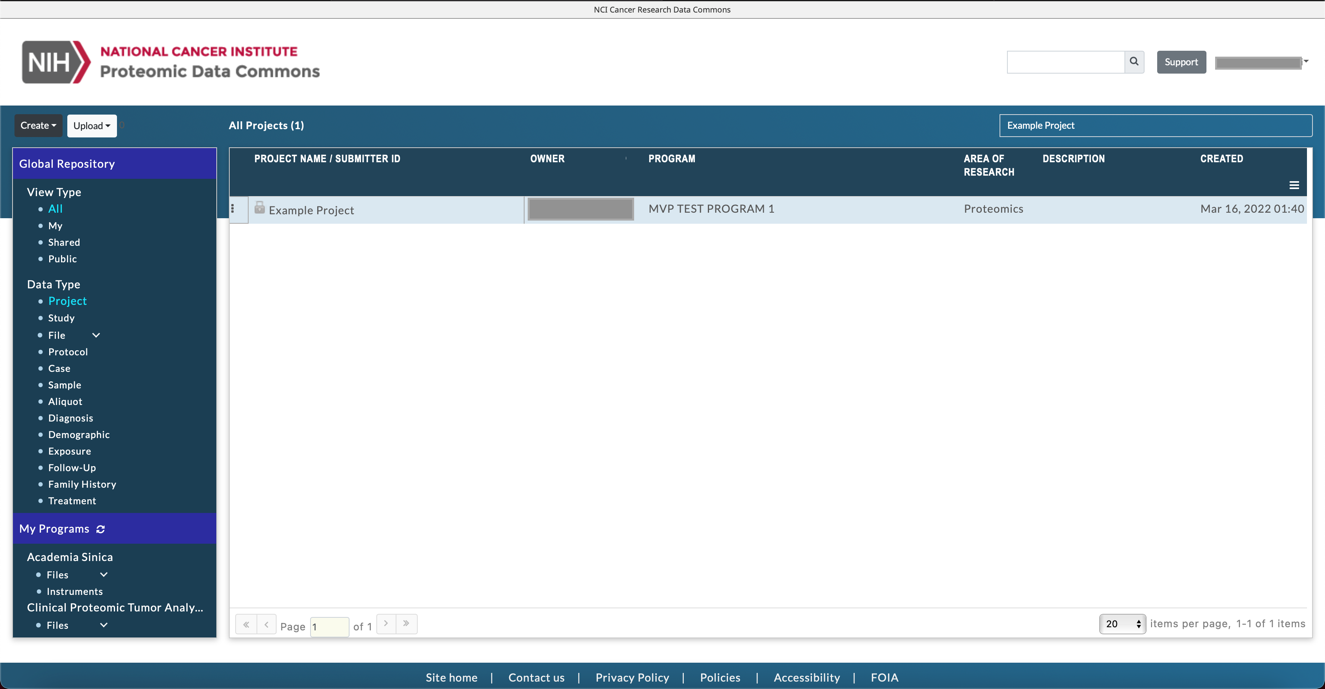The width and height of the screenshot is (1325, 689).
Task: Change the items per page selector
Action: point(1122,624)
